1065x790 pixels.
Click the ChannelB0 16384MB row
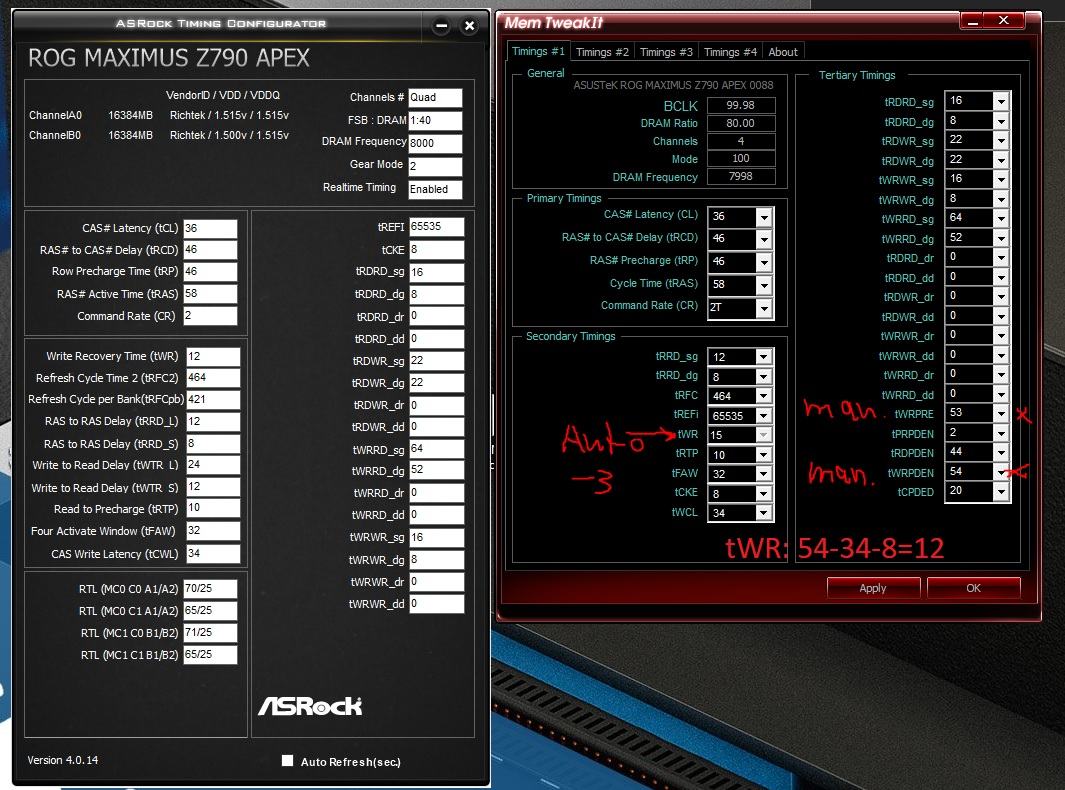coord(159,135)
